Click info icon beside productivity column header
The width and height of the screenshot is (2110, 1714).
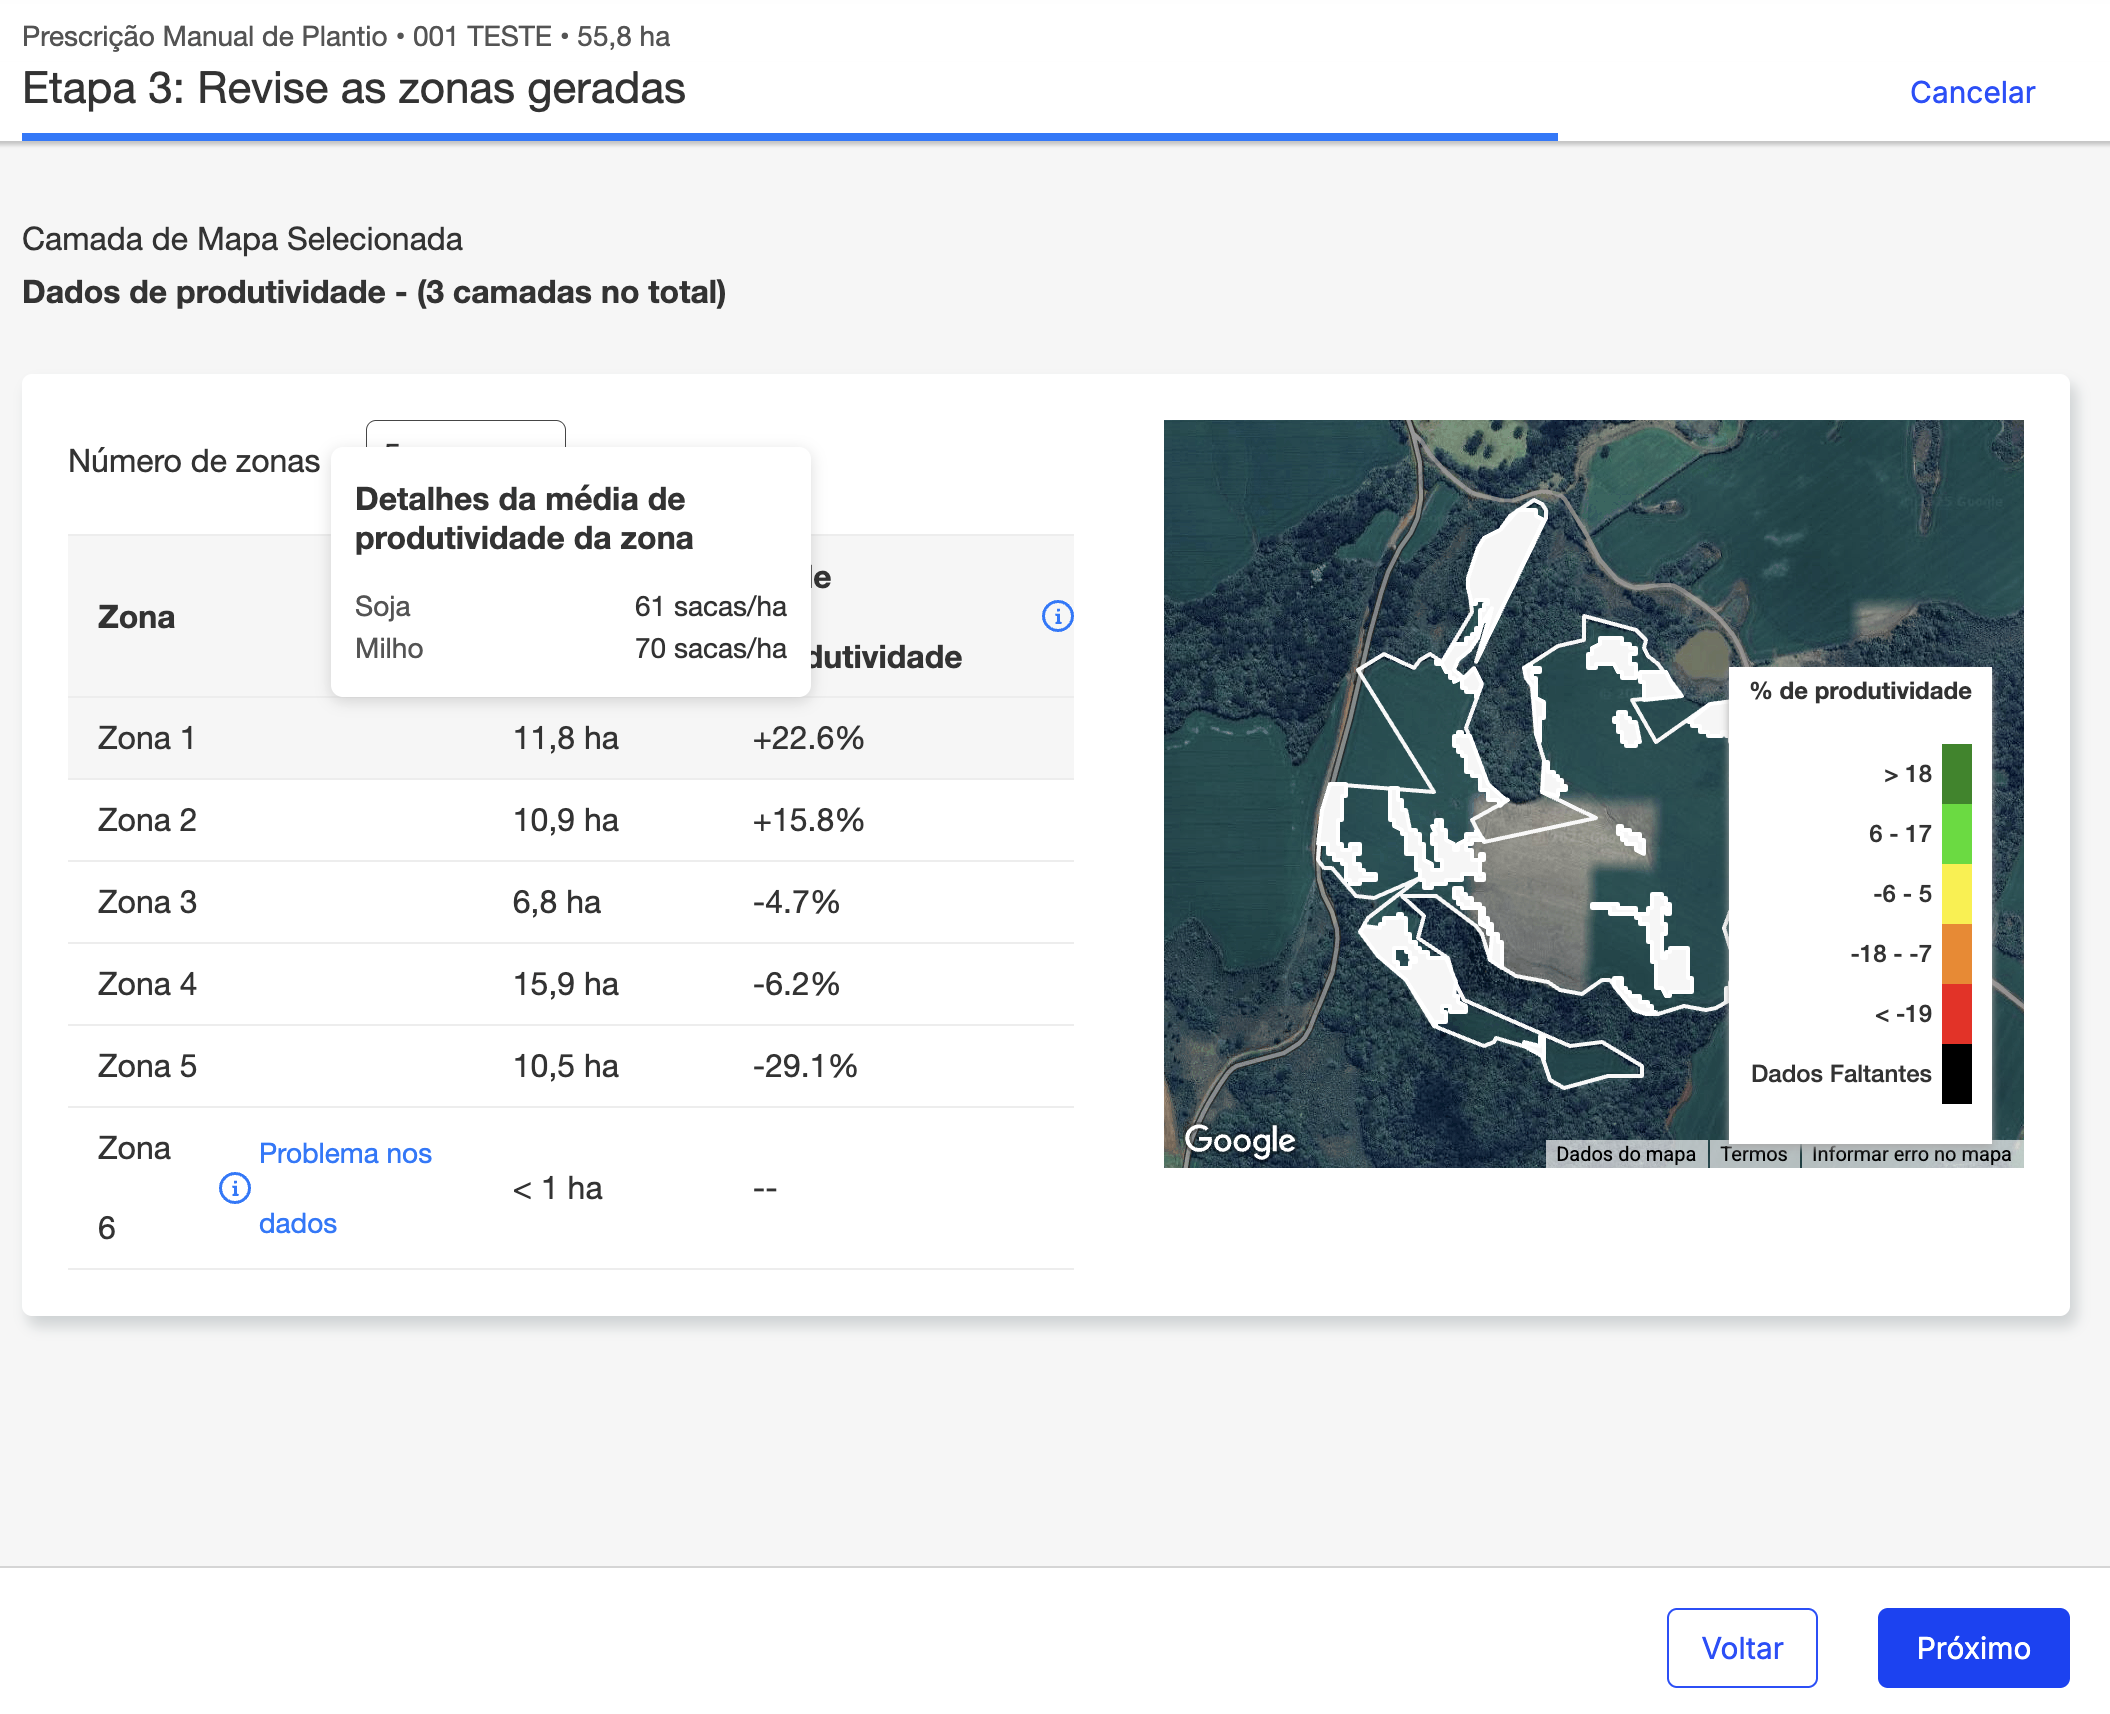[1057, 616]
